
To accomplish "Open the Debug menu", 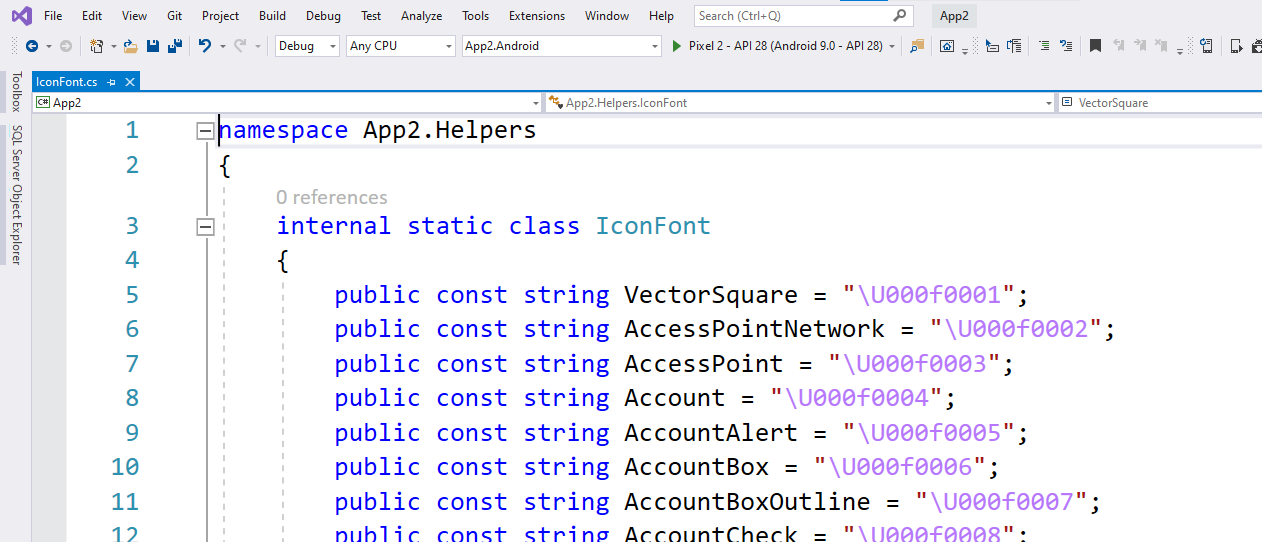I will (x=323, y=15).
